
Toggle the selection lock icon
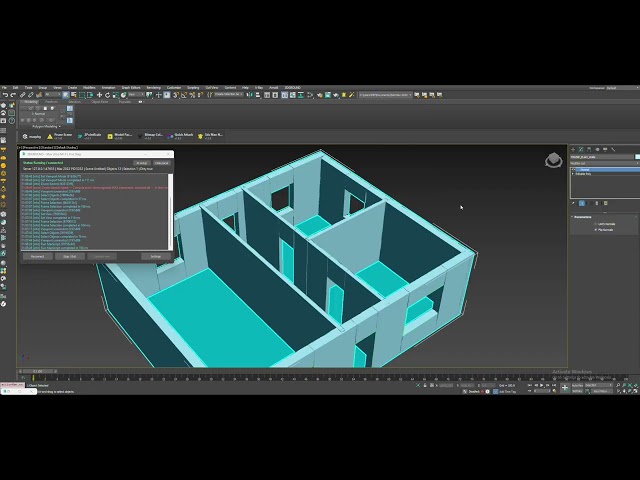point(425,385)
